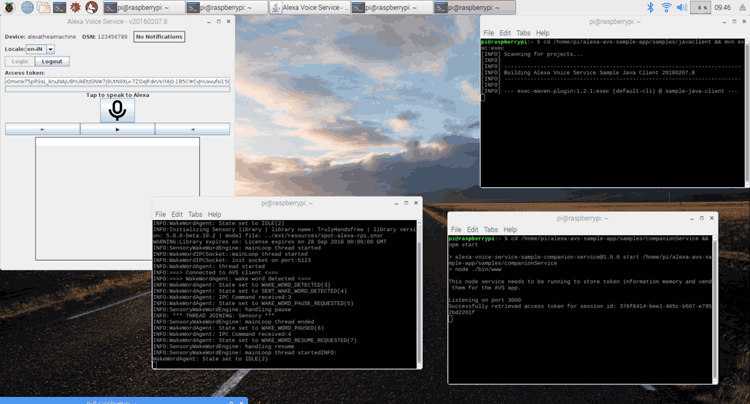Open the Raspberry Pi main menu

pos(9,7)
